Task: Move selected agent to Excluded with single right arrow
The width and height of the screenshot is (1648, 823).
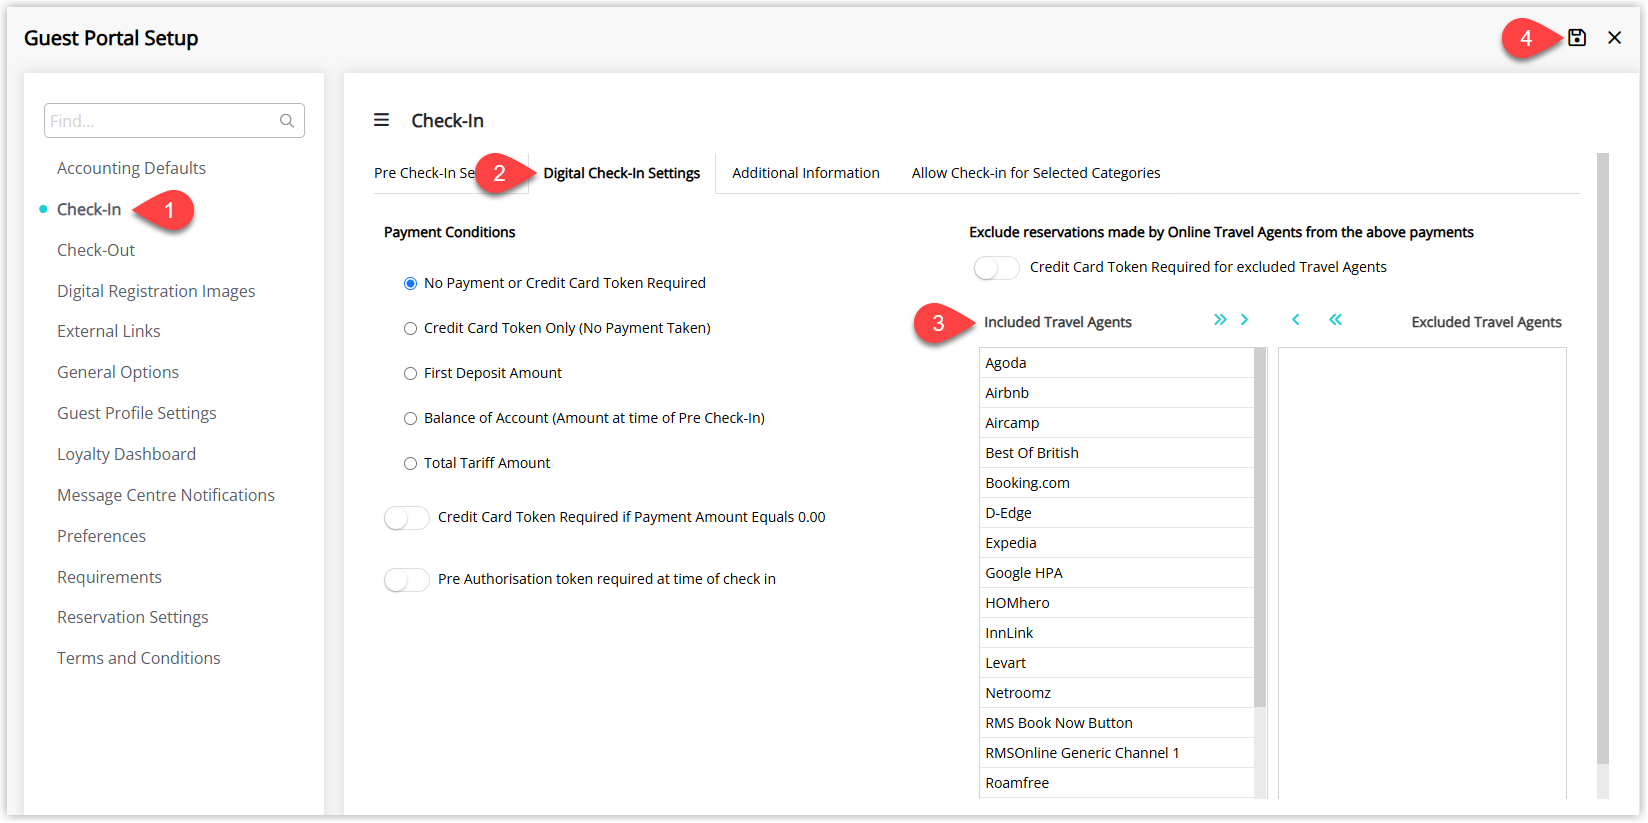Action: click(x=1245, y=320)
